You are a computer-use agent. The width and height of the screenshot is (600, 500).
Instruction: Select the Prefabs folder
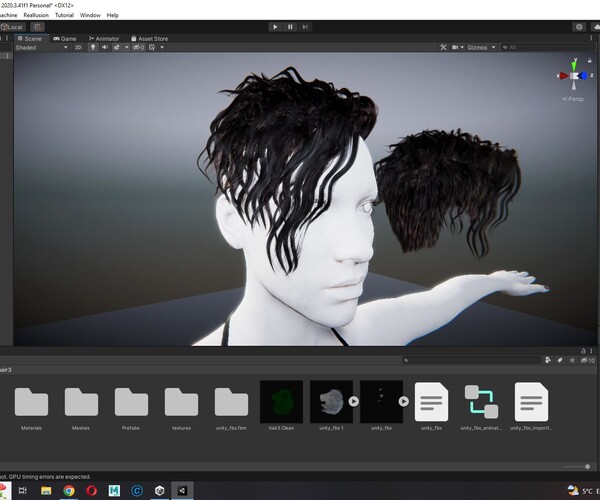pyautogui.click(x=131, y=406)
